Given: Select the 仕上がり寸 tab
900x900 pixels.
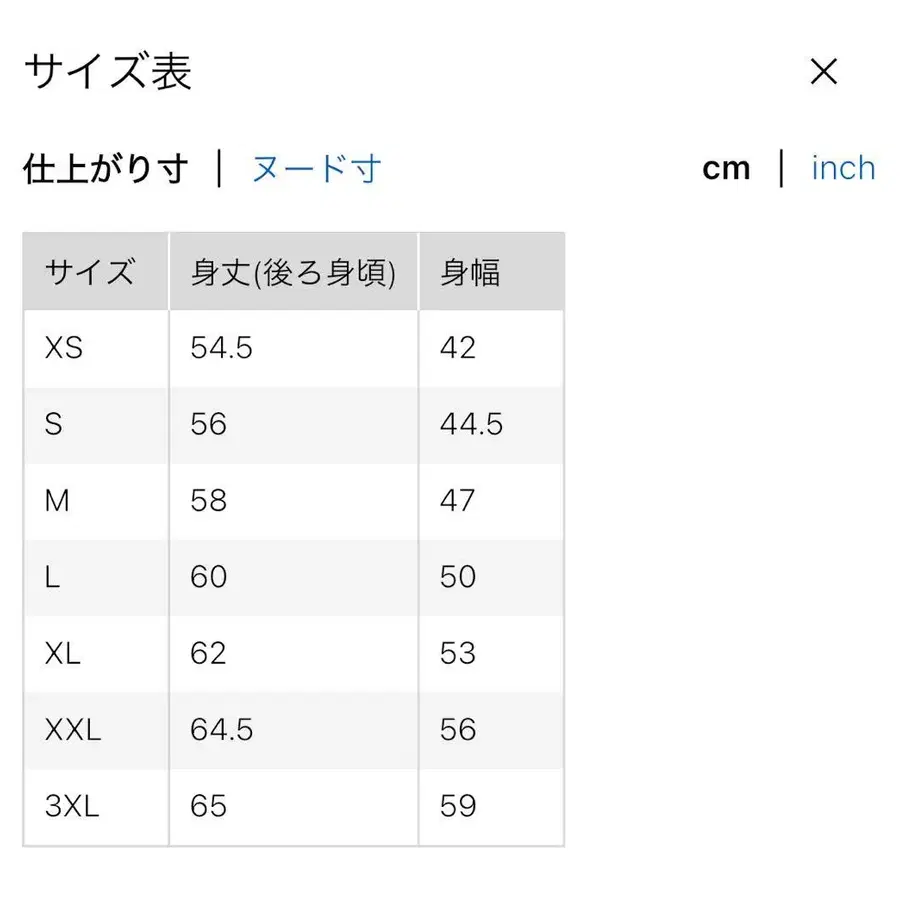Looking at the screenshot, I should click(x=105, y=168).
